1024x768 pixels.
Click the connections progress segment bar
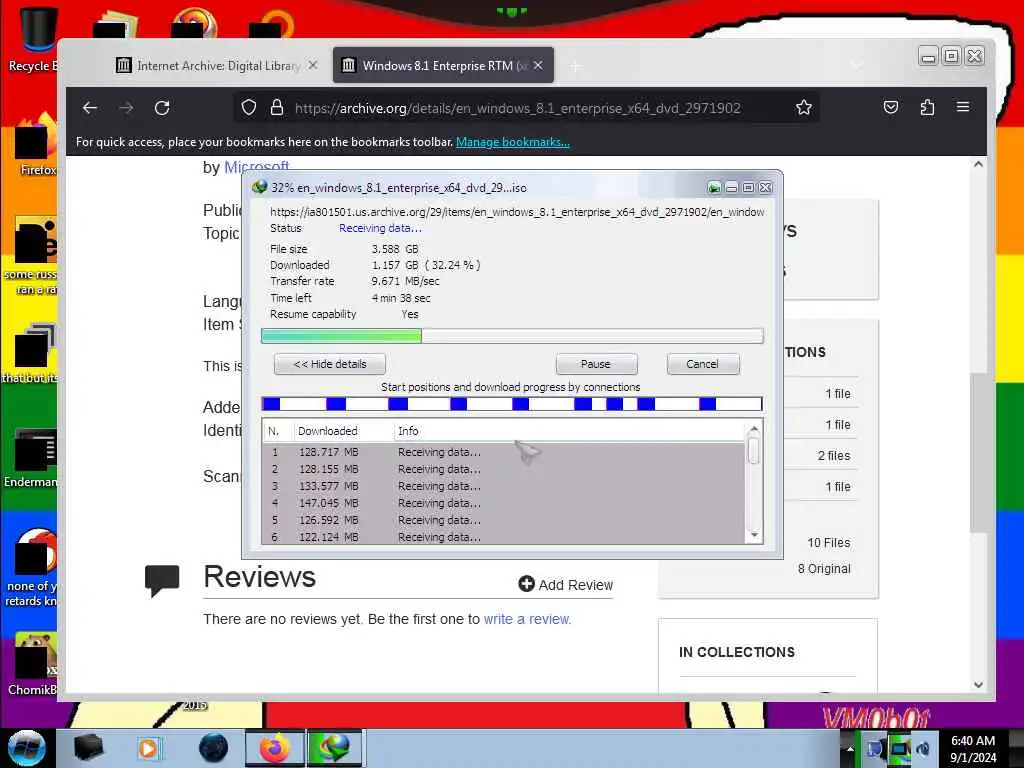click(512, 404)
